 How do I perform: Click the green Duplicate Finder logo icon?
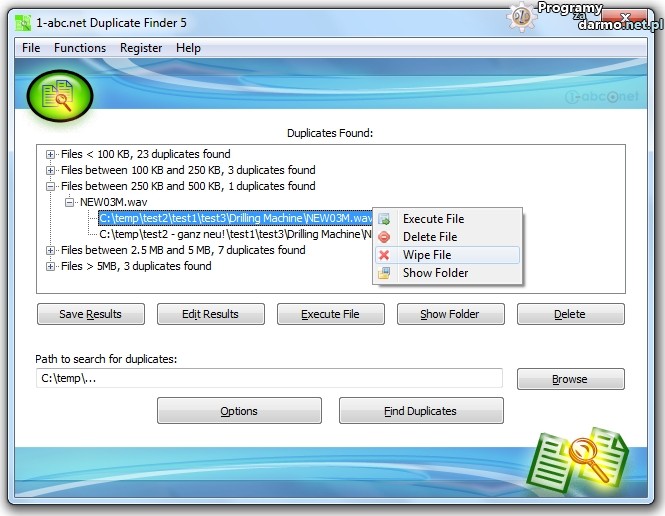click(60, 95)
